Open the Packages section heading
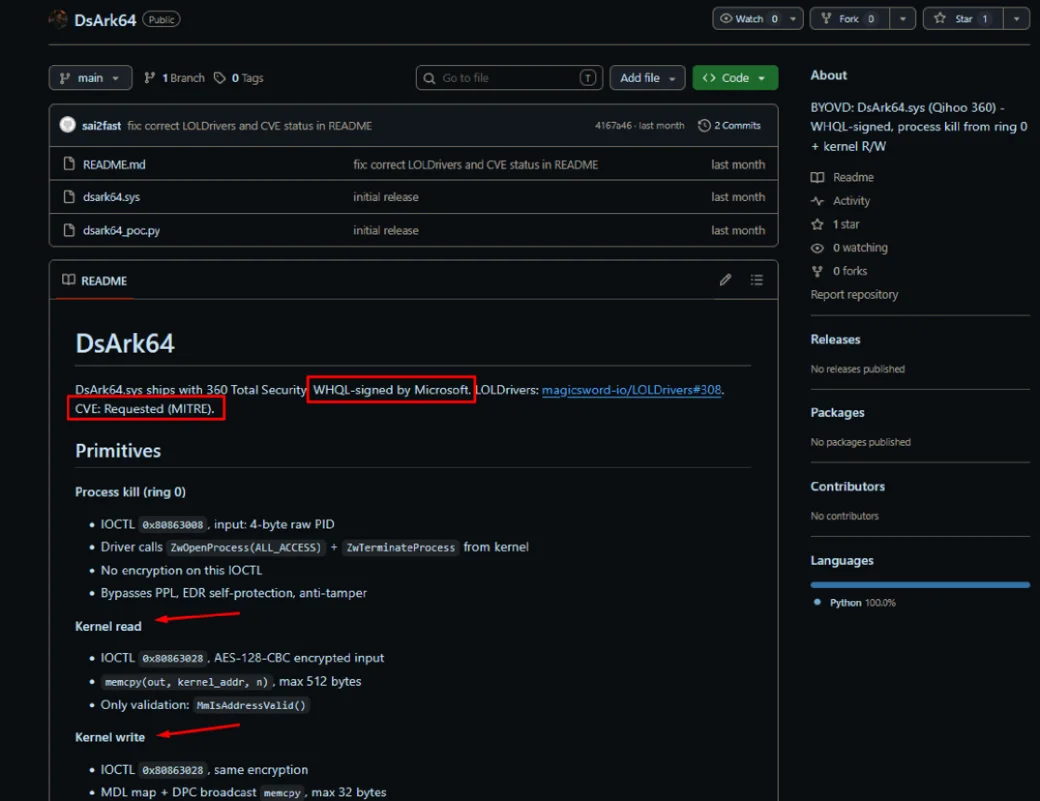The width and height of the screenshot is (1040, 801). click(837, 412)
